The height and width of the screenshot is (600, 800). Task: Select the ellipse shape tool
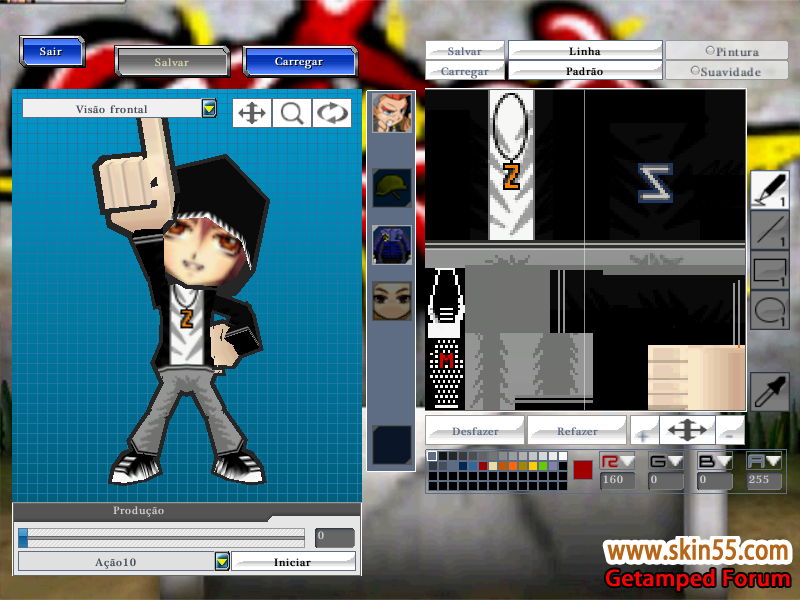coord(770,310)
